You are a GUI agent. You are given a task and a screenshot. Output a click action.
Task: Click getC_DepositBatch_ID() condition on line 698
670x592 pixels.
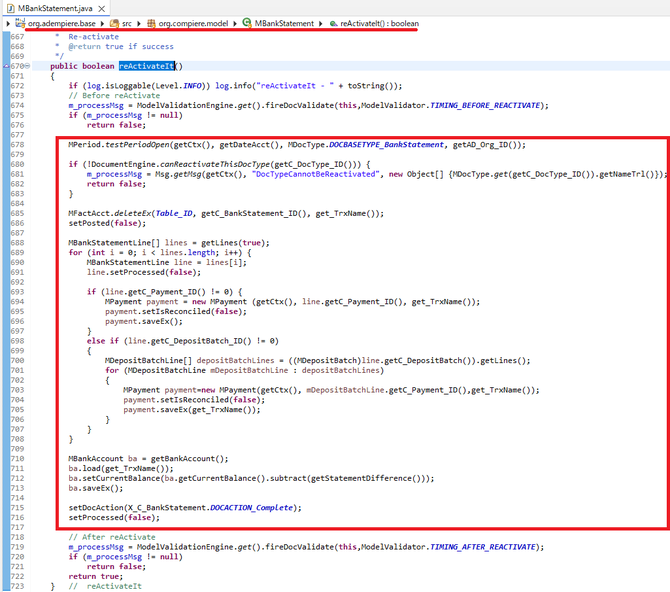(201, 341)
